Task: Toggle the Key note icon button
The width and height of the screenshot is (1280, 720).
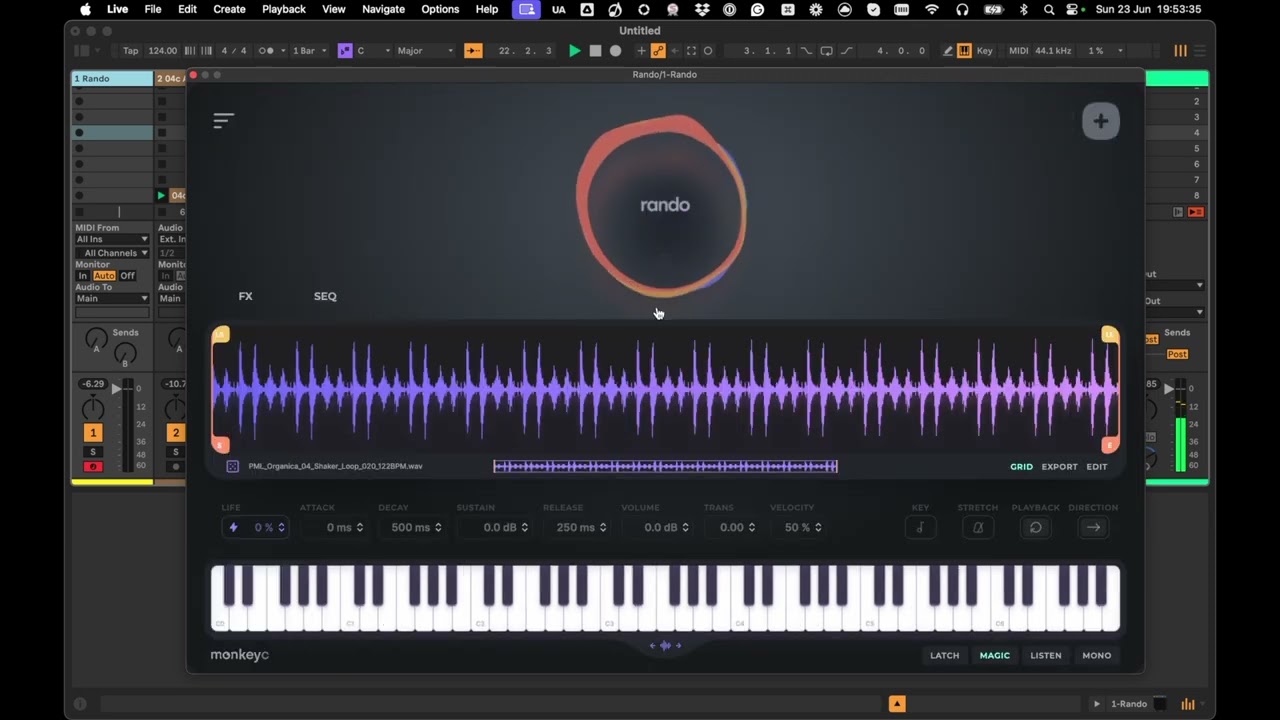Action: pyautogui.click(x=920, y=527)
